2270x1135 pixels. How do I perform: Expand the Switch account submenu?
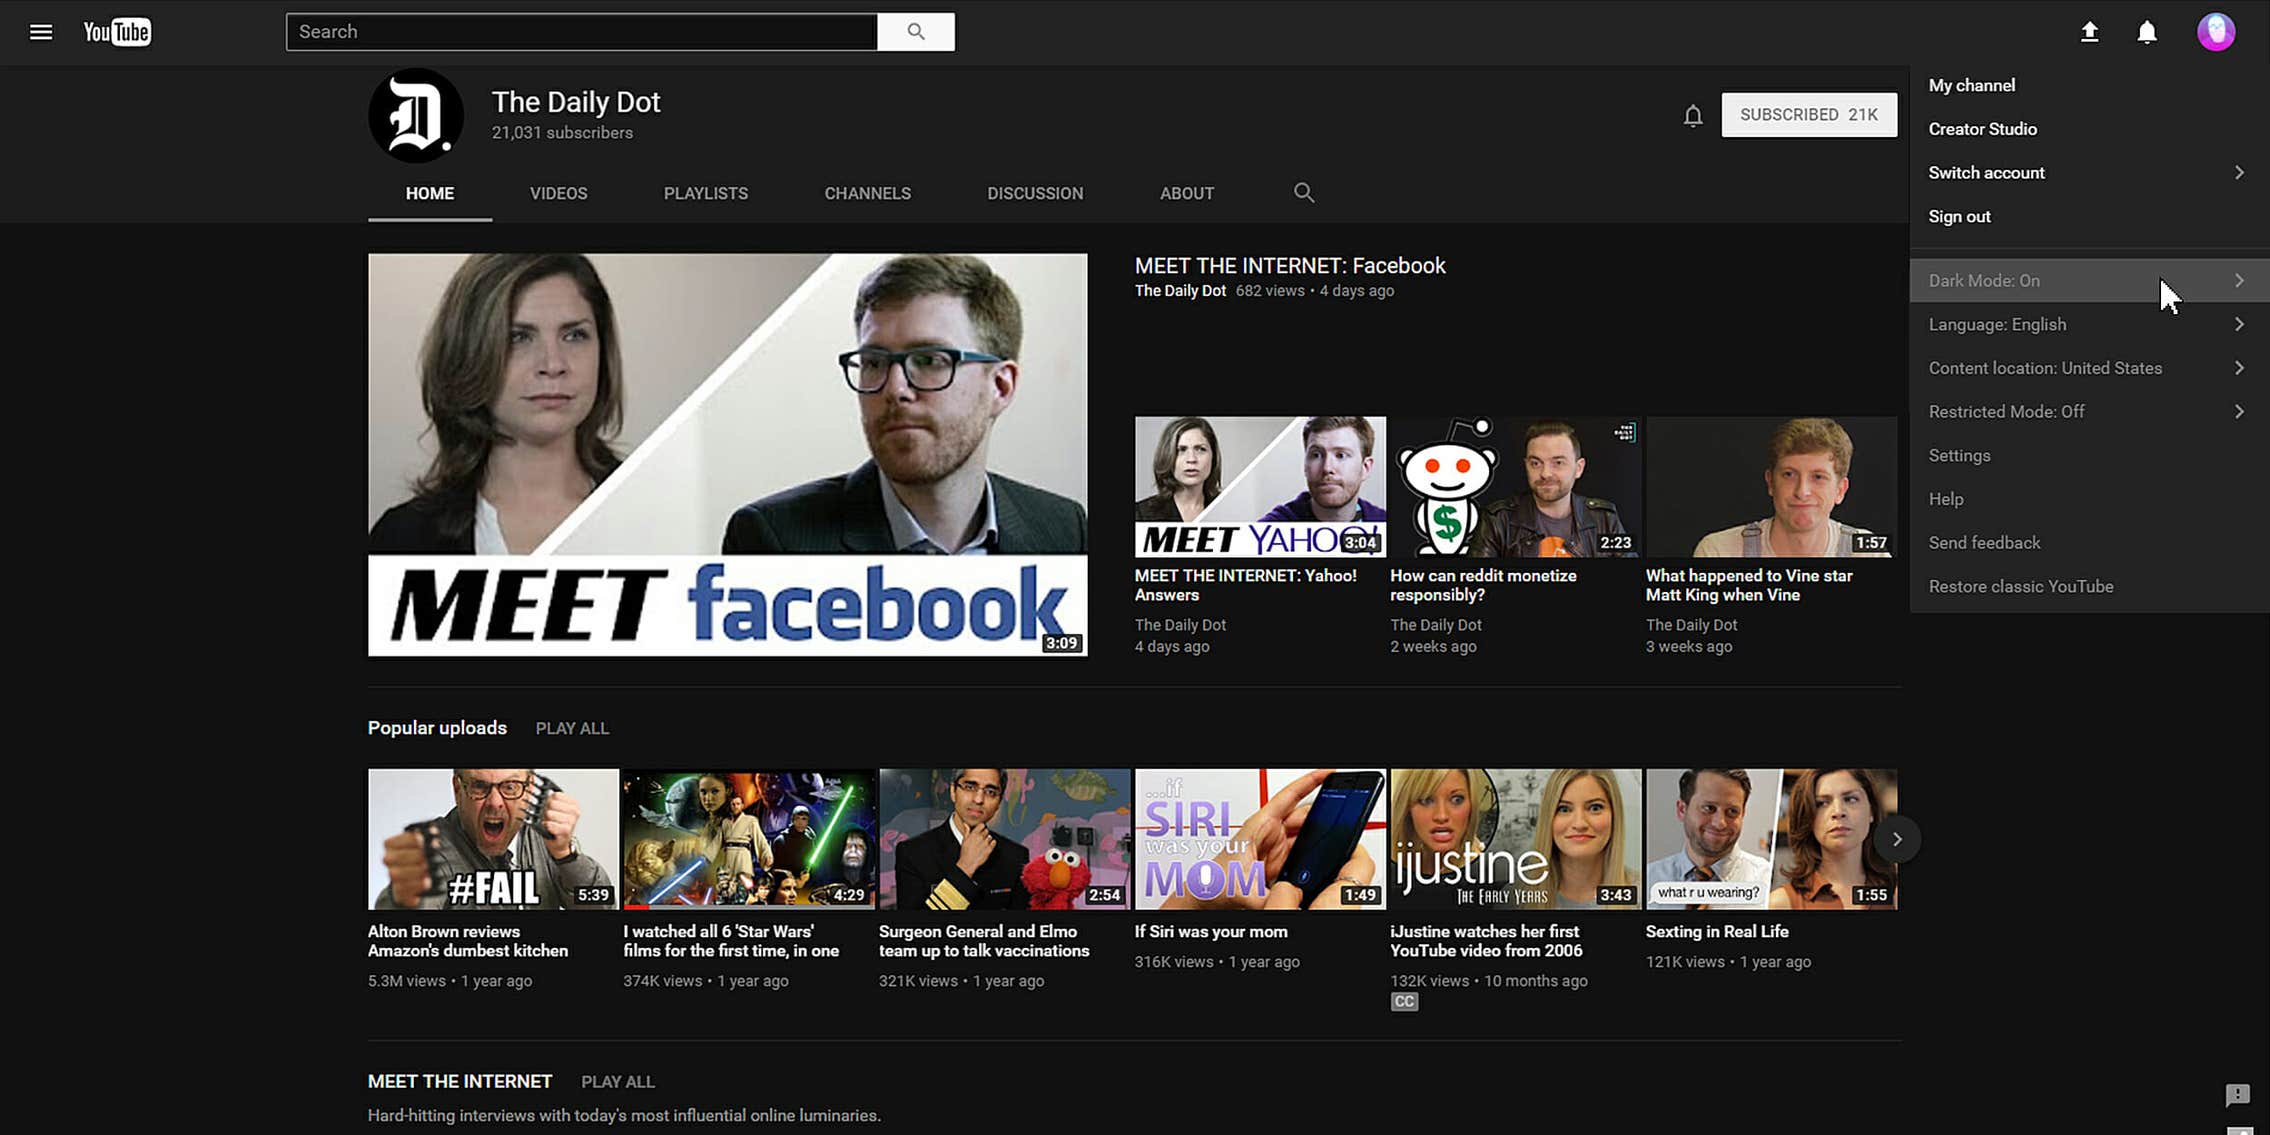2089,173
